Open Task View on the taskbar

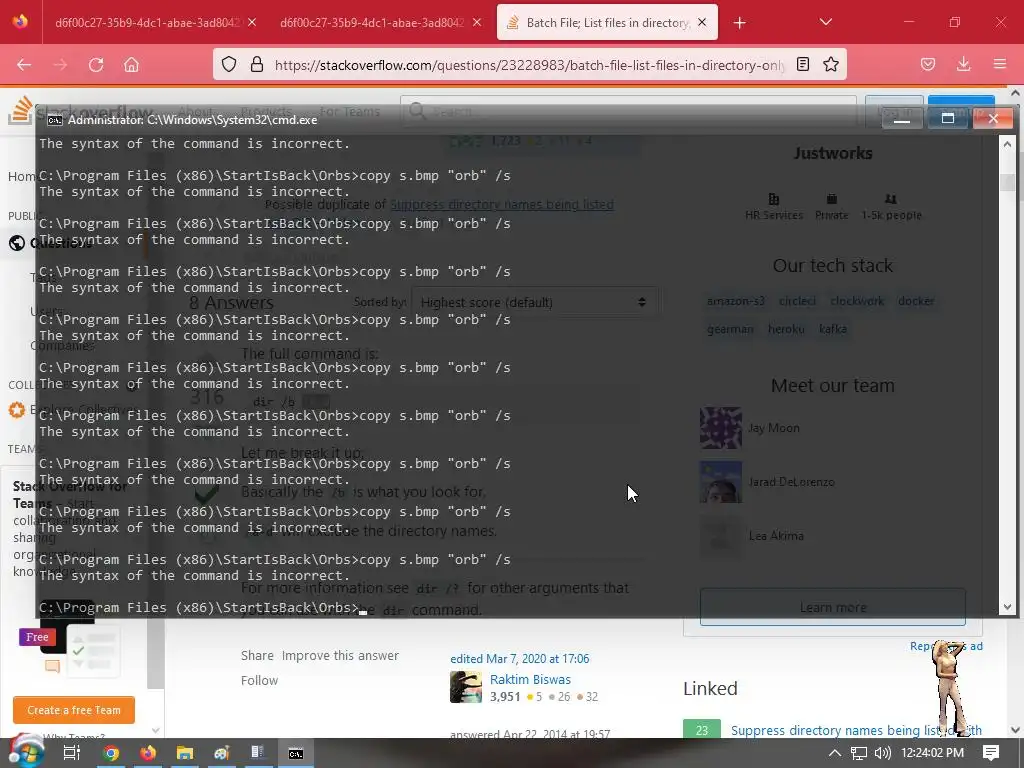71,753
